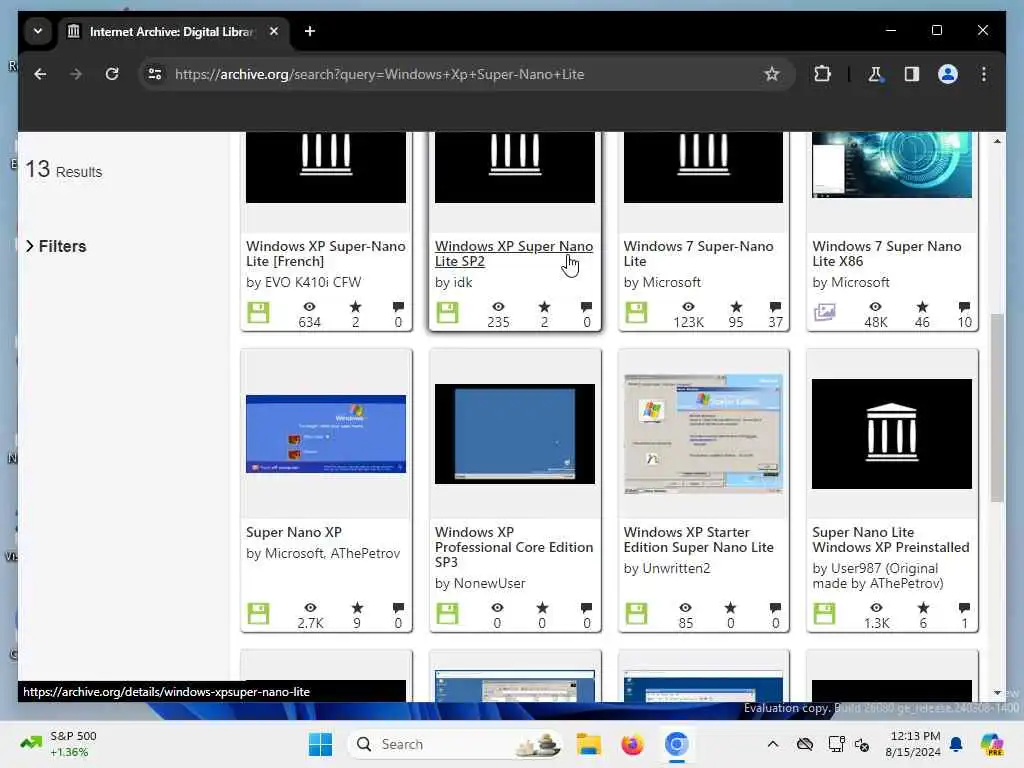Open Super Nano Lite Windows XP Preinstalled
1024x768 pixels.
(x=891, y=539)
